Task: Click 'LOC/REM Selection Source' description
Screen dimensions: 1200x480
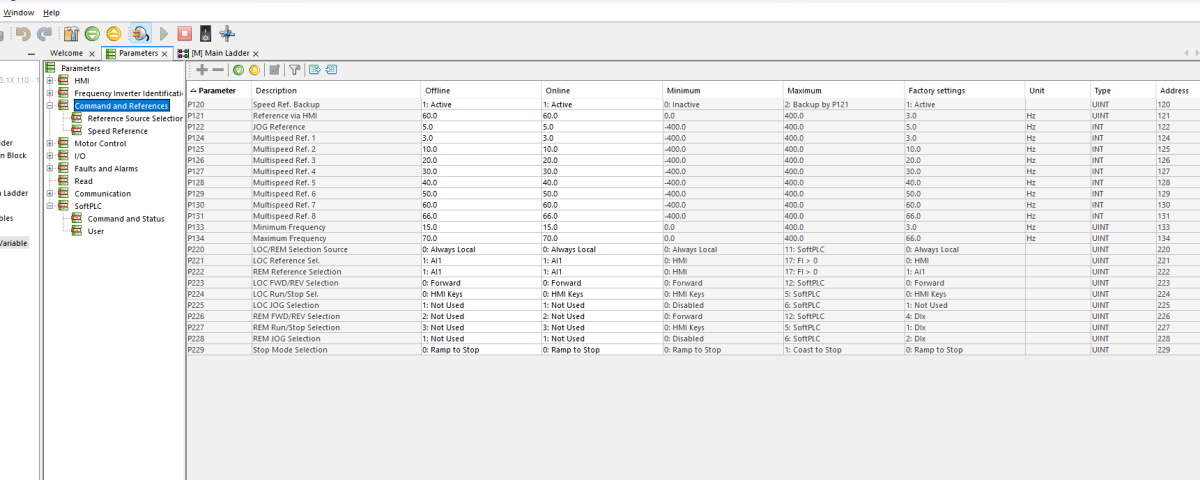Action: click(335, 249)
